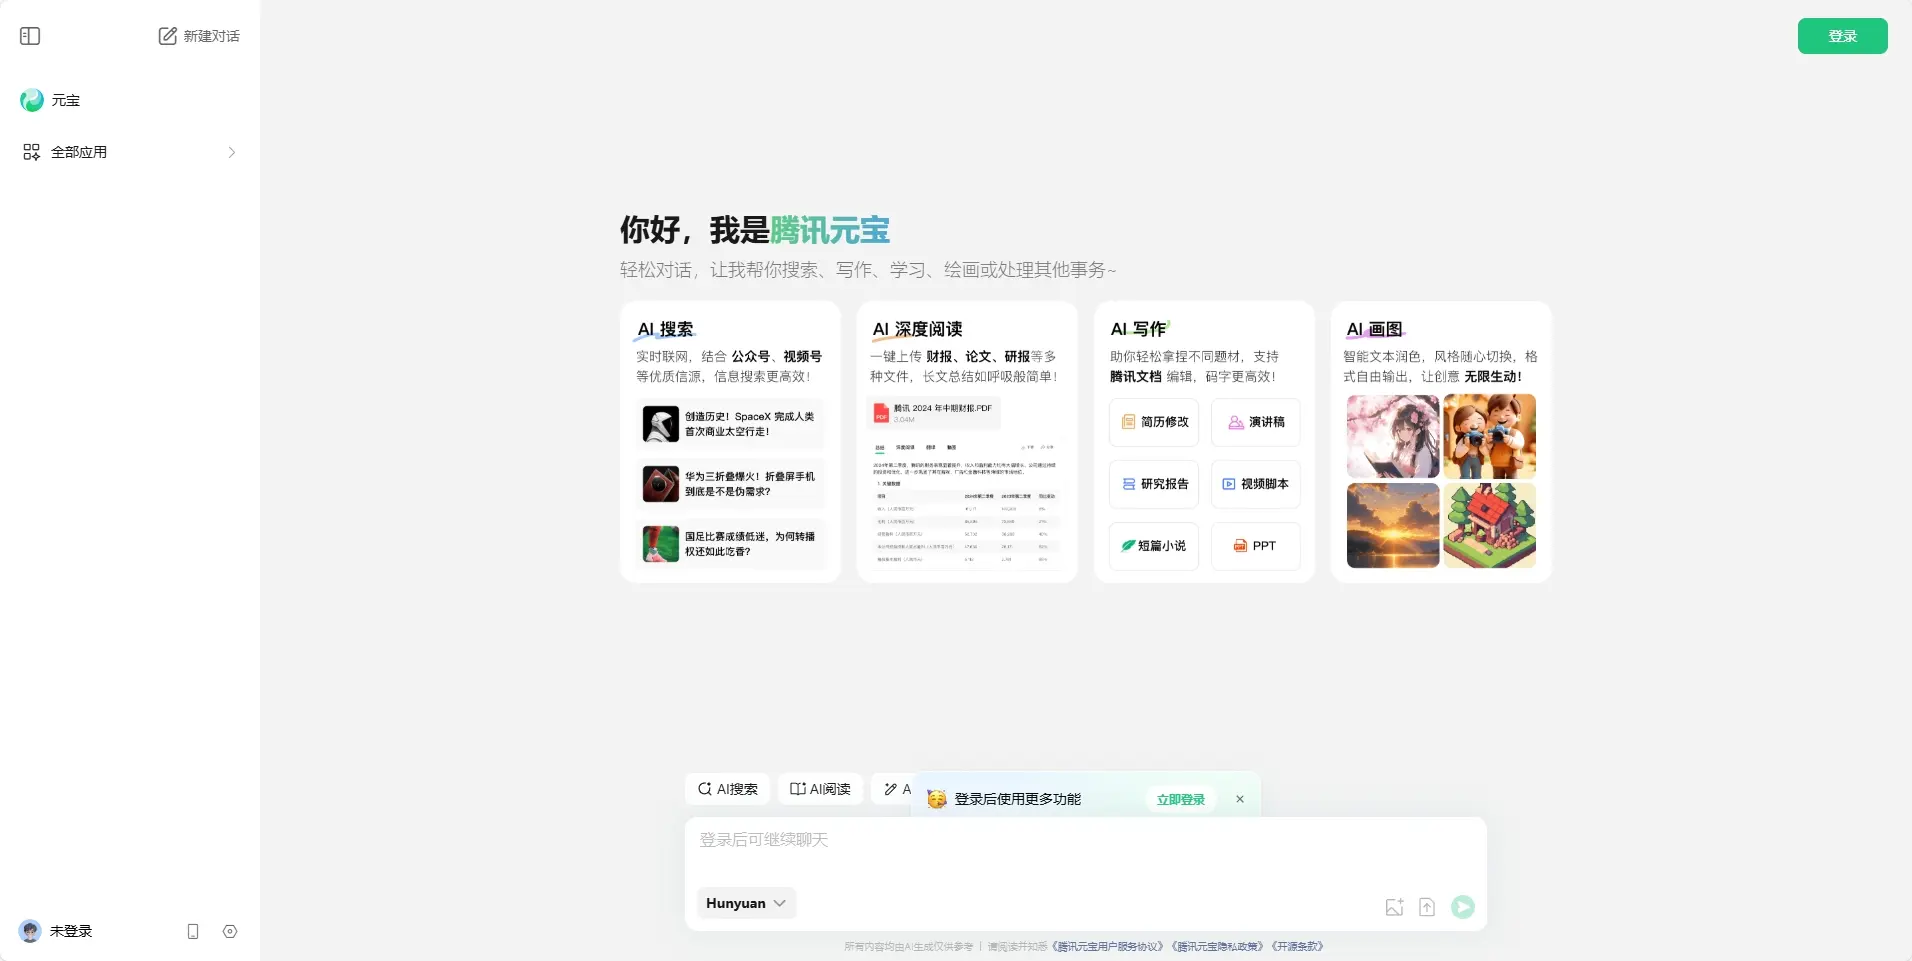The width and height of the screenshot is (1912, 961).
Task: Click the 视频脚本 icon
Action: 1255,484
